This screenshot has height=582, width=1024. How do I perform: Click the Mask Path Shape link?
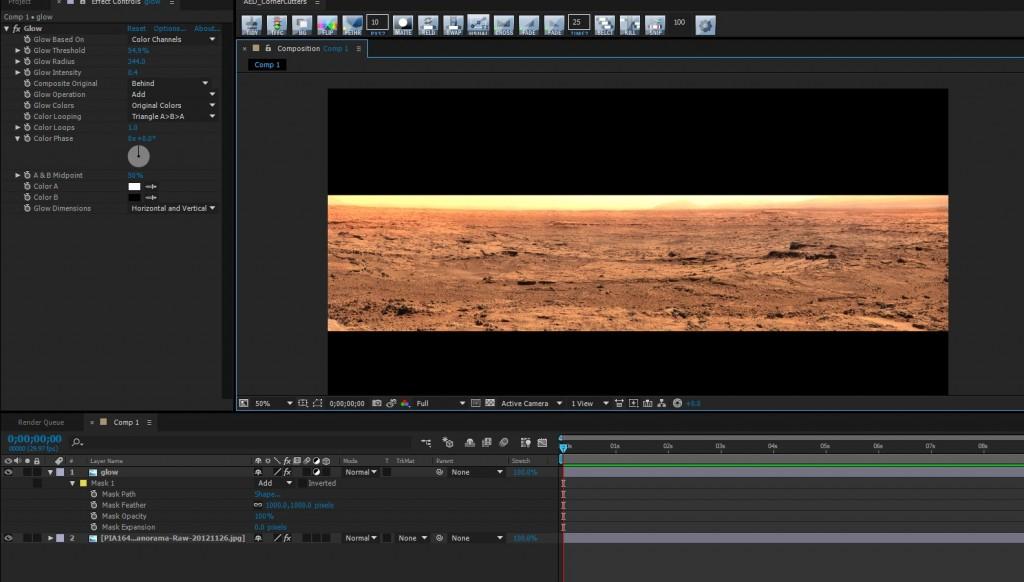267,494
